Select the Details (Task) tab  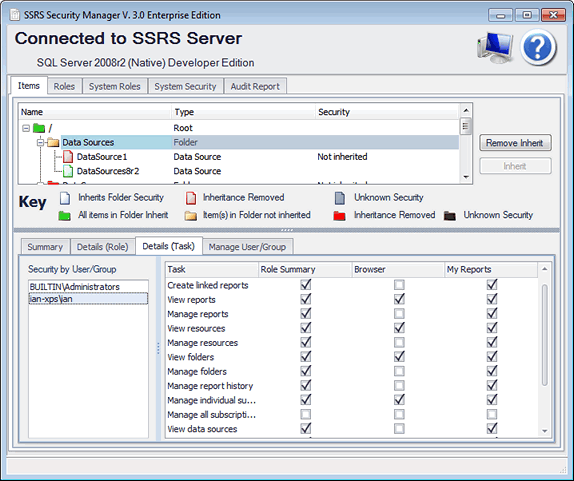pyautogui.click(x=168, y=246)
